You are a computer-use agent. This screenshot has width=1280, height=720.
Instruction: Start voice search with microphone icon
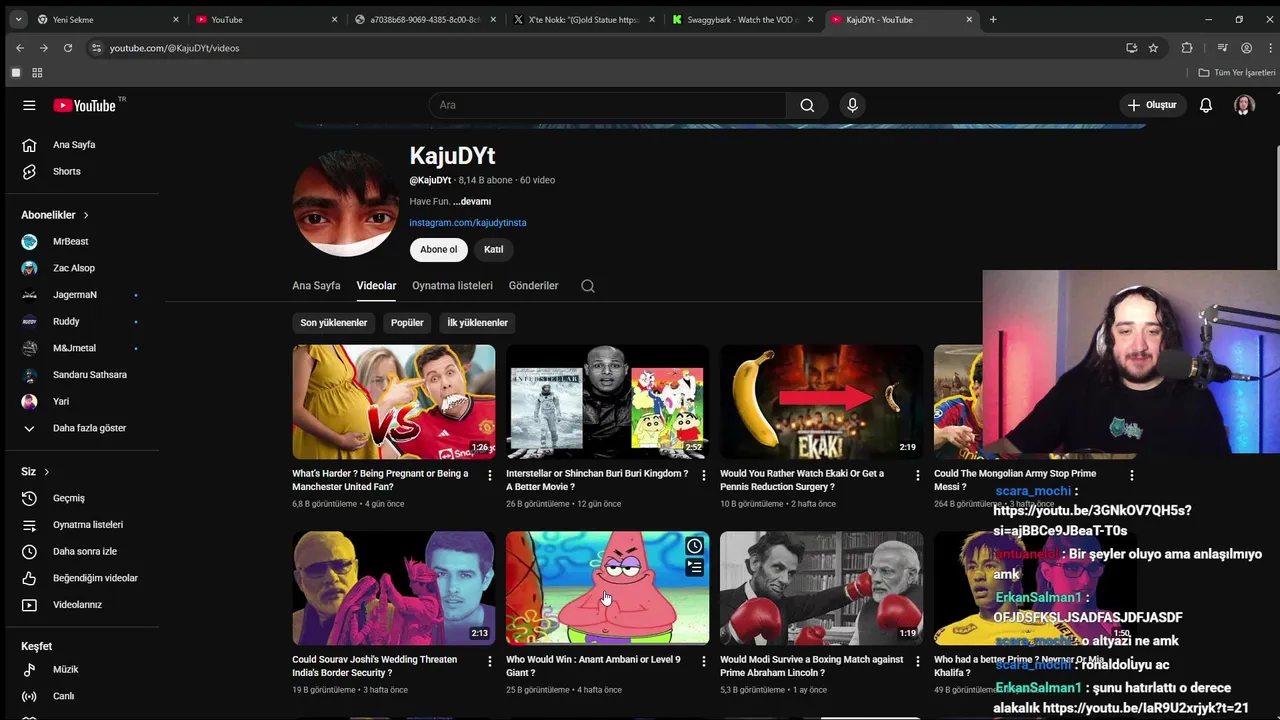(852, 105)
